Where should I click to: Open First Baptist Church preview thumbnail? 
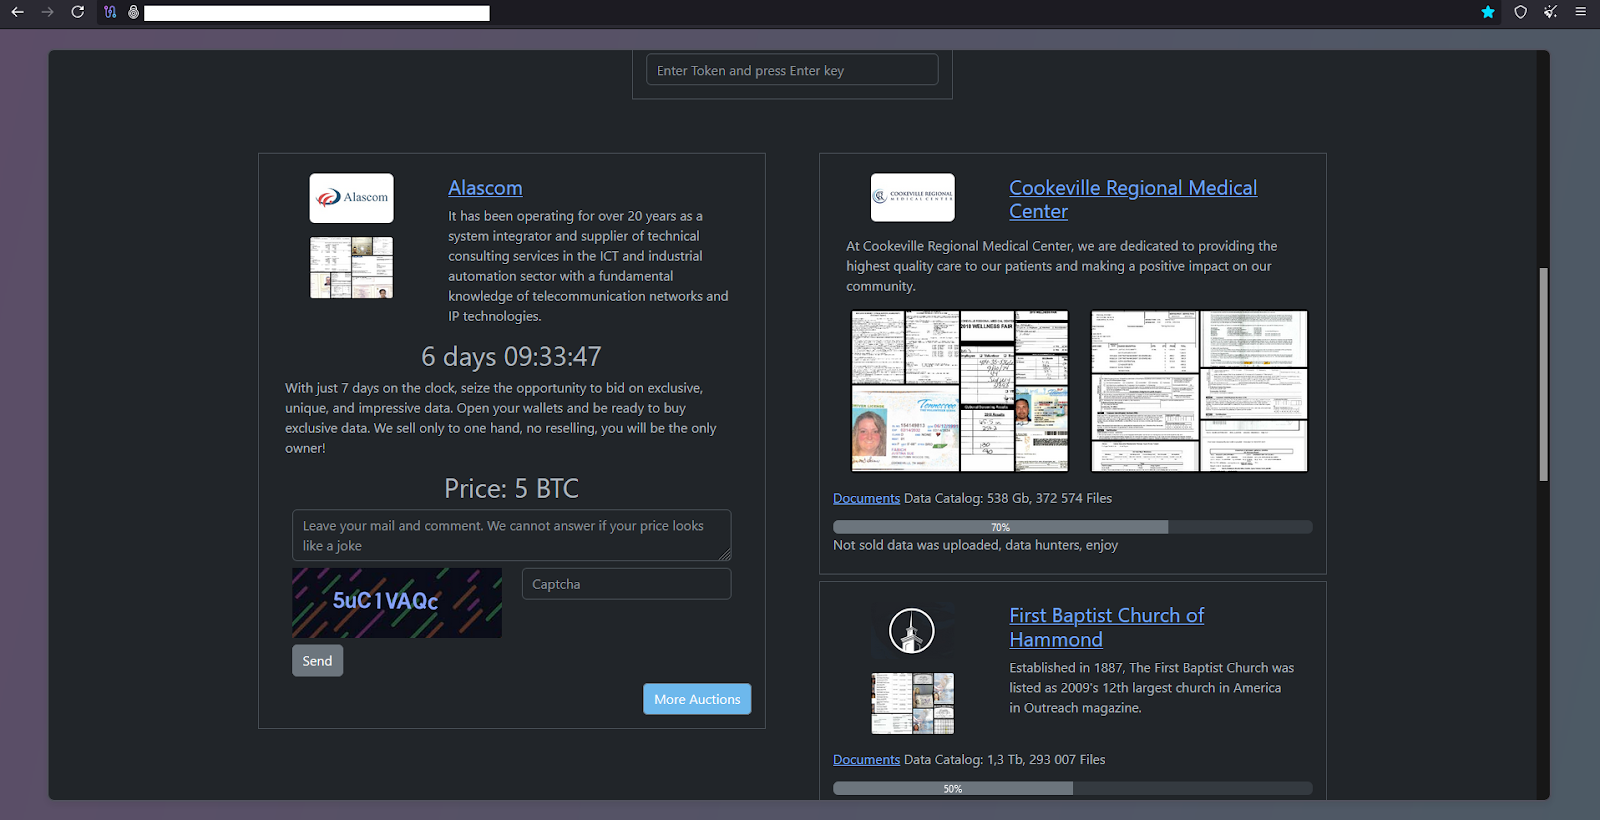point(912,703)
